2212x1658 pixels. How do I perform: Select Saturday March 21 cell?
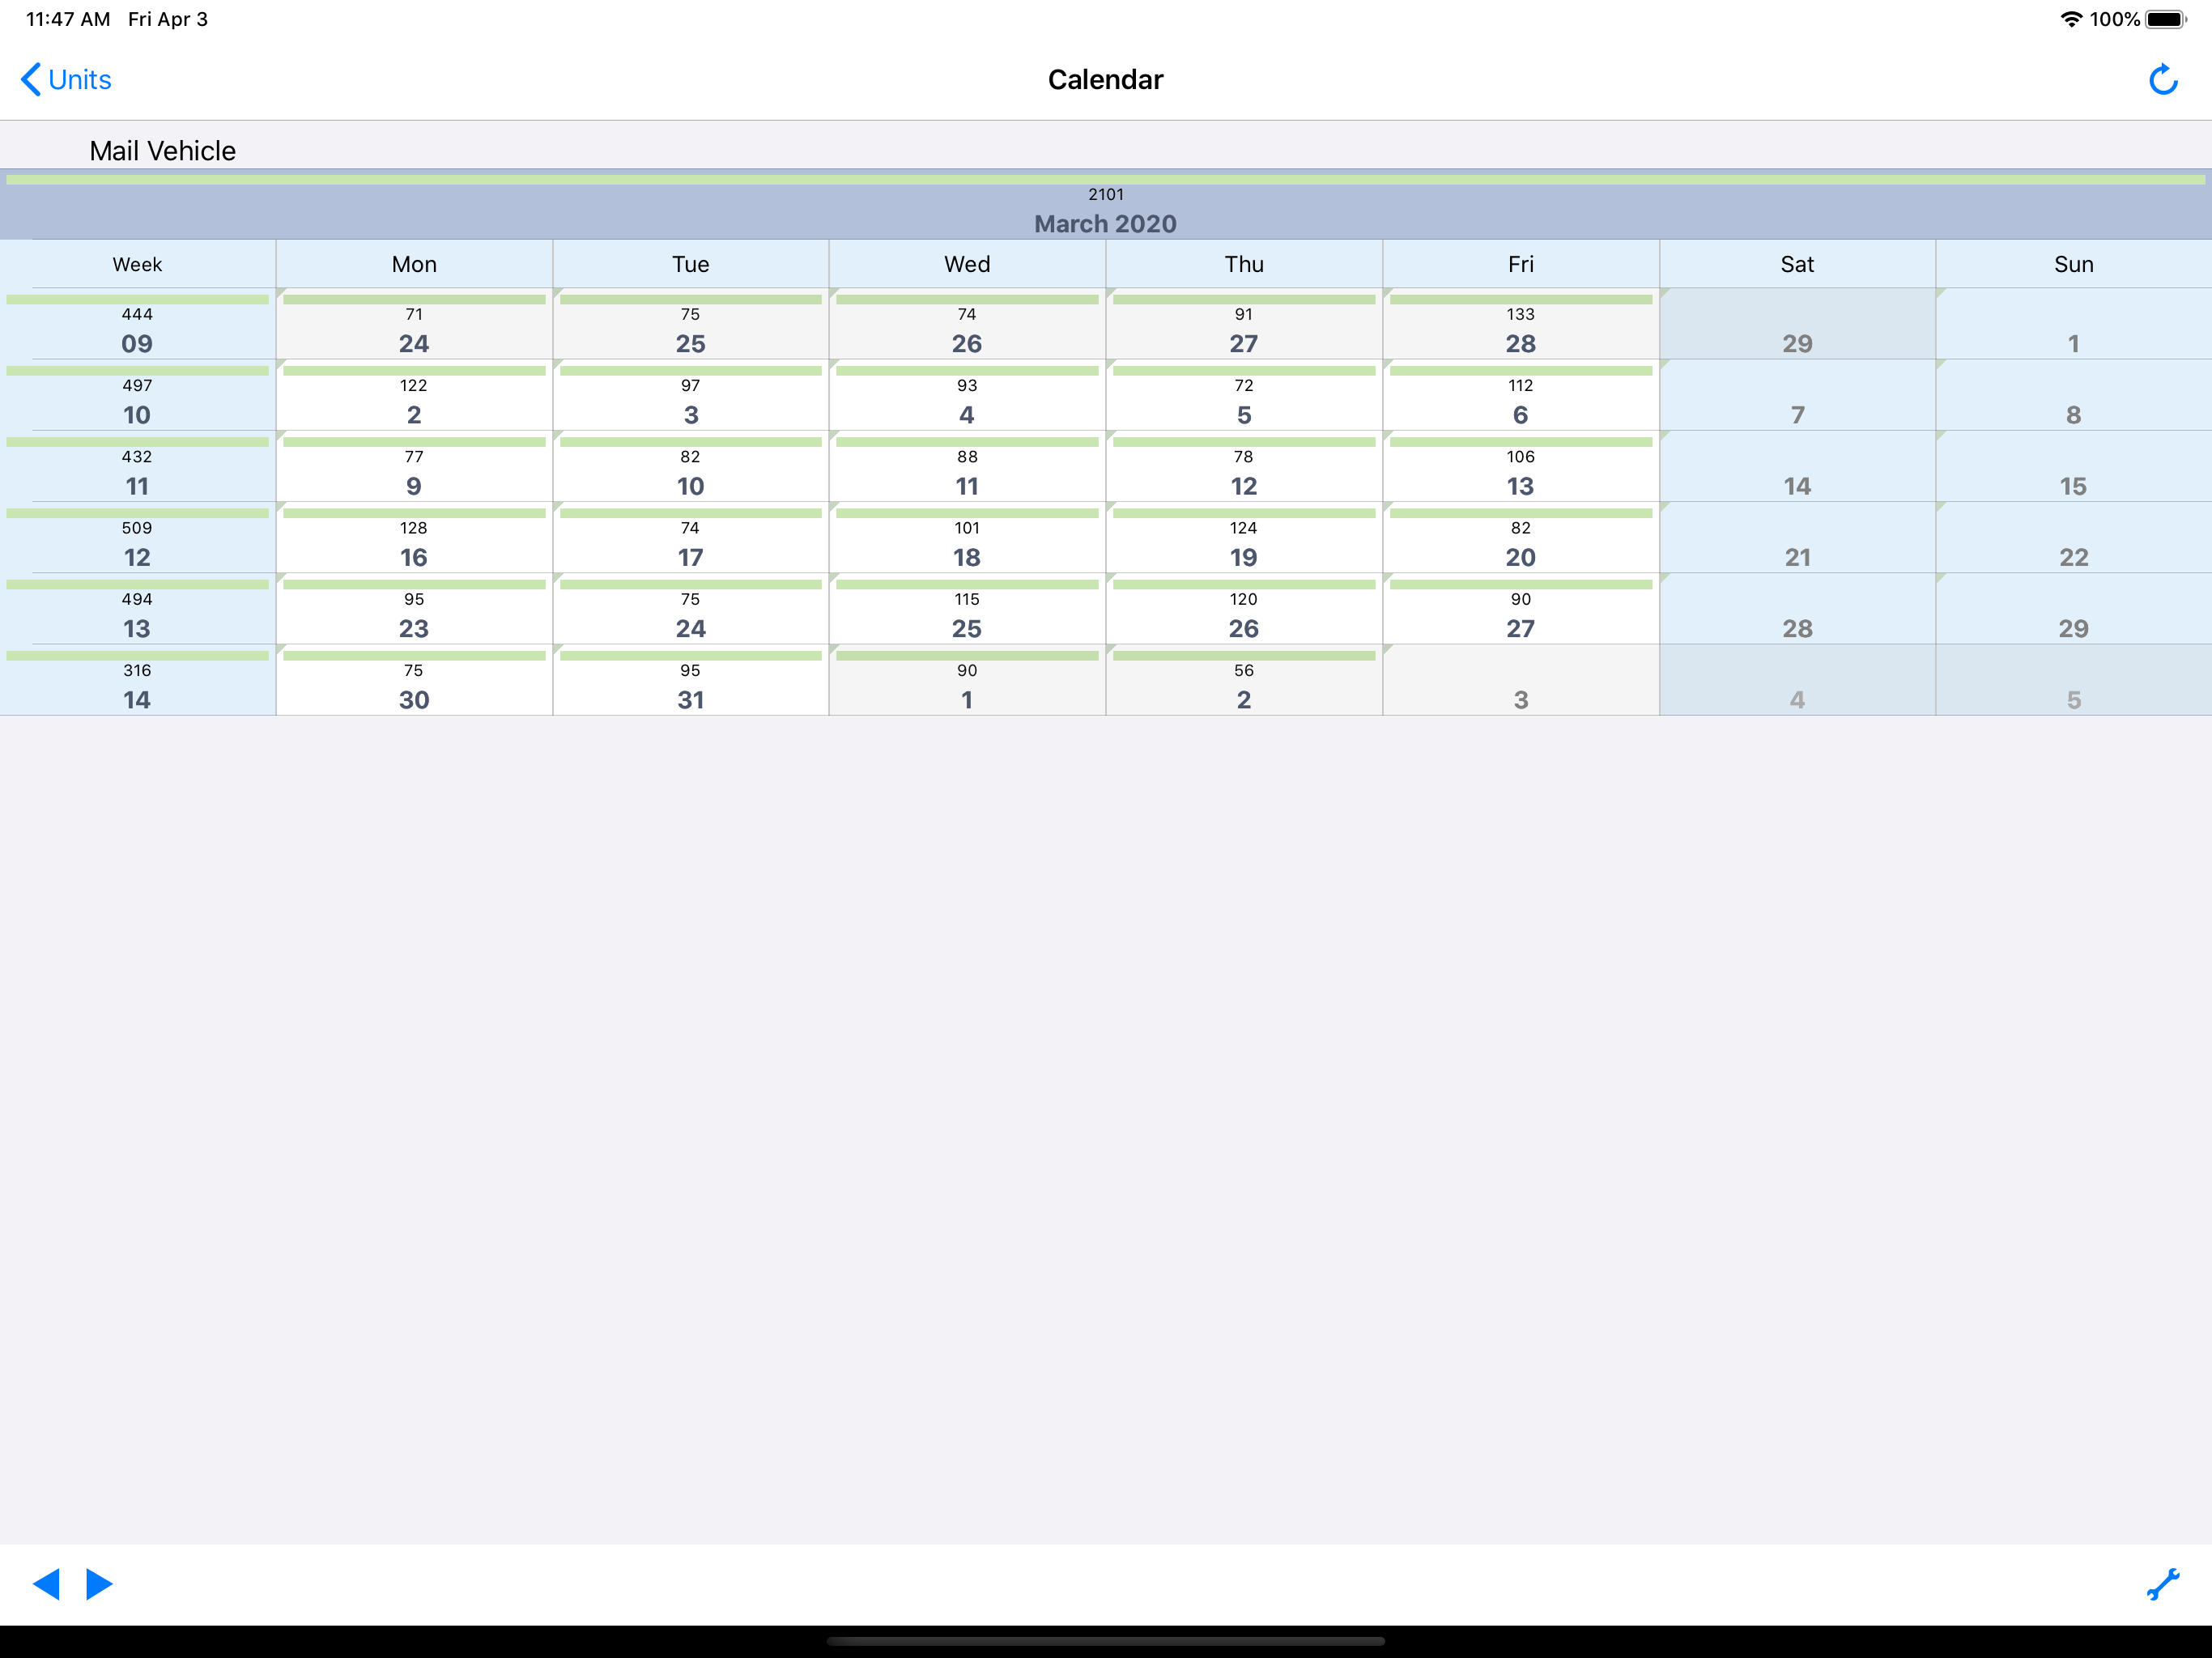[x=1797, y=538]
